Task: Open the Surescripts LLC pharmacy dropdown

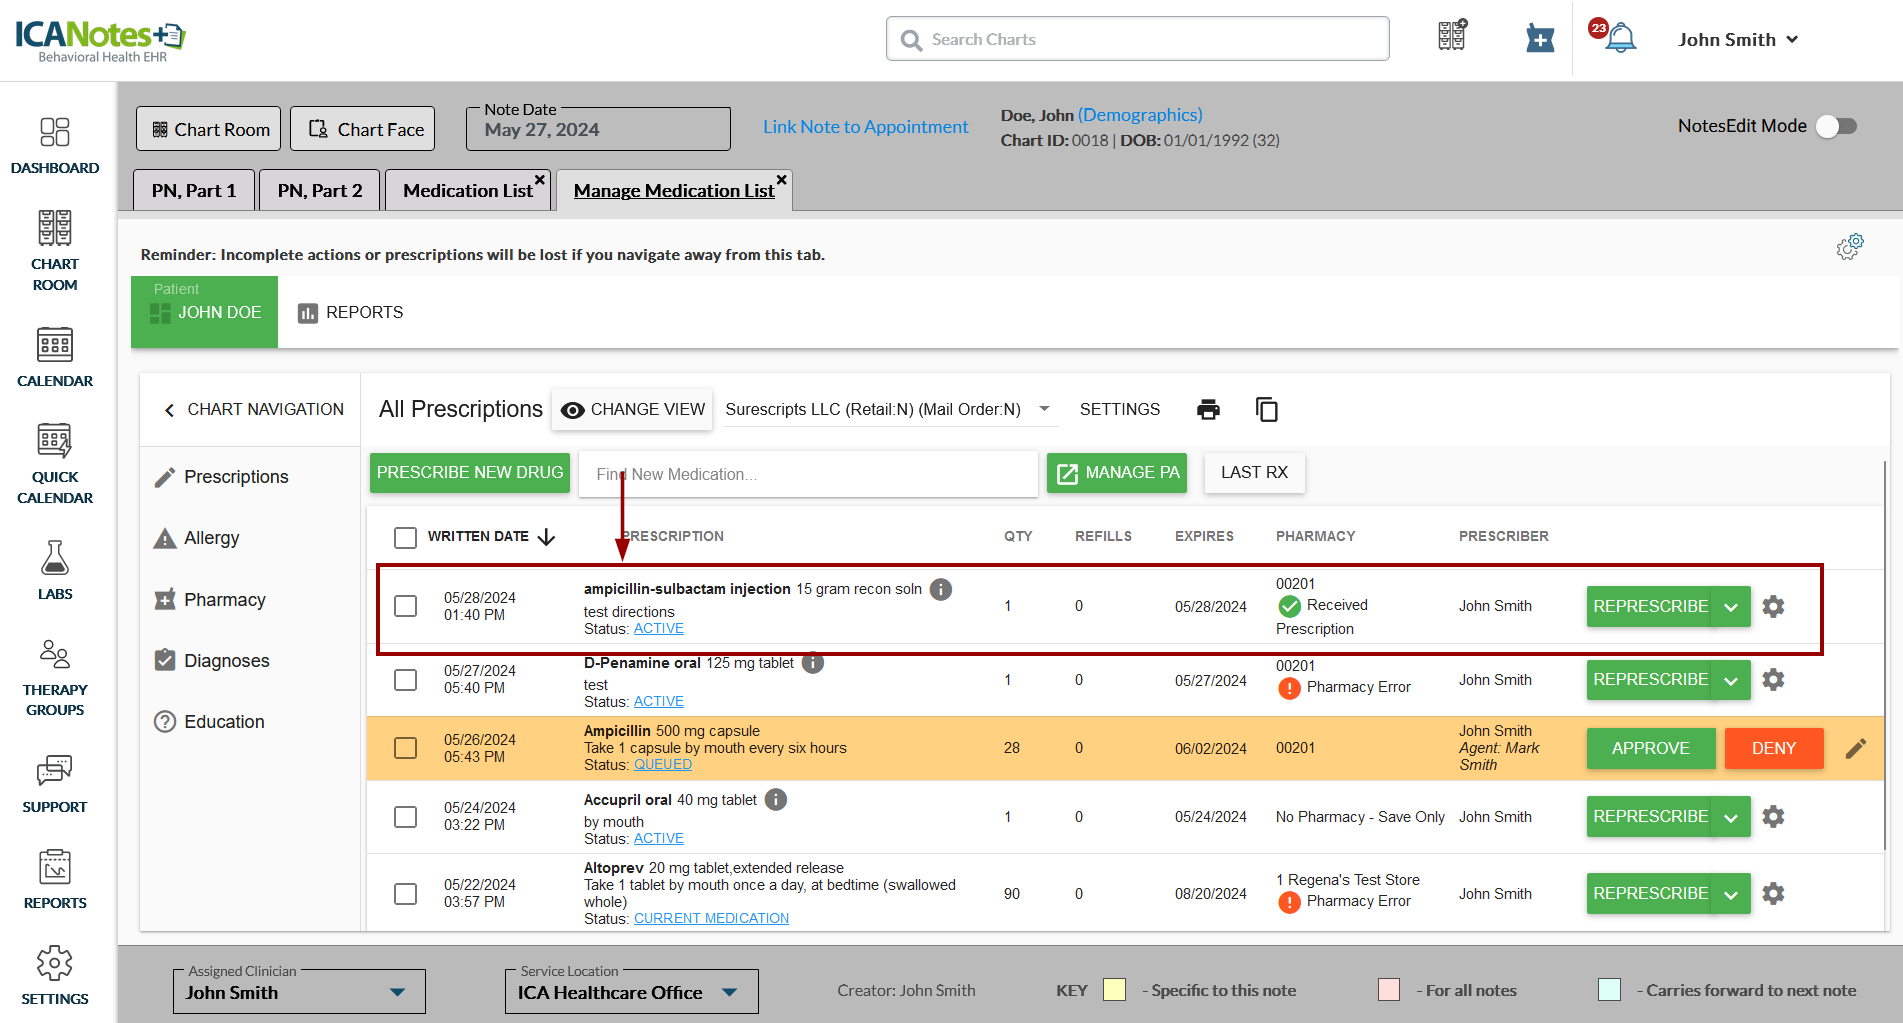Action: tap(1044, 409)
